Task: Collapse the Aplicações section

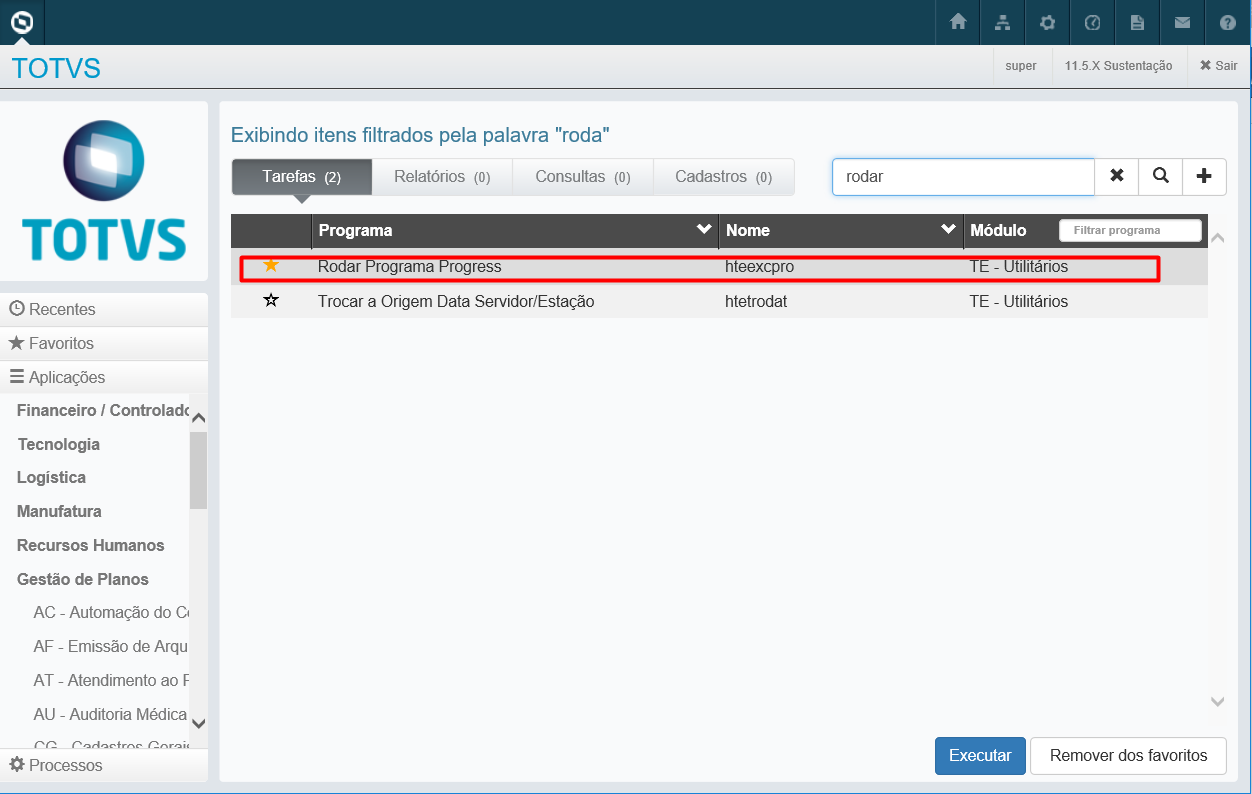Action: tap(104, 377)
